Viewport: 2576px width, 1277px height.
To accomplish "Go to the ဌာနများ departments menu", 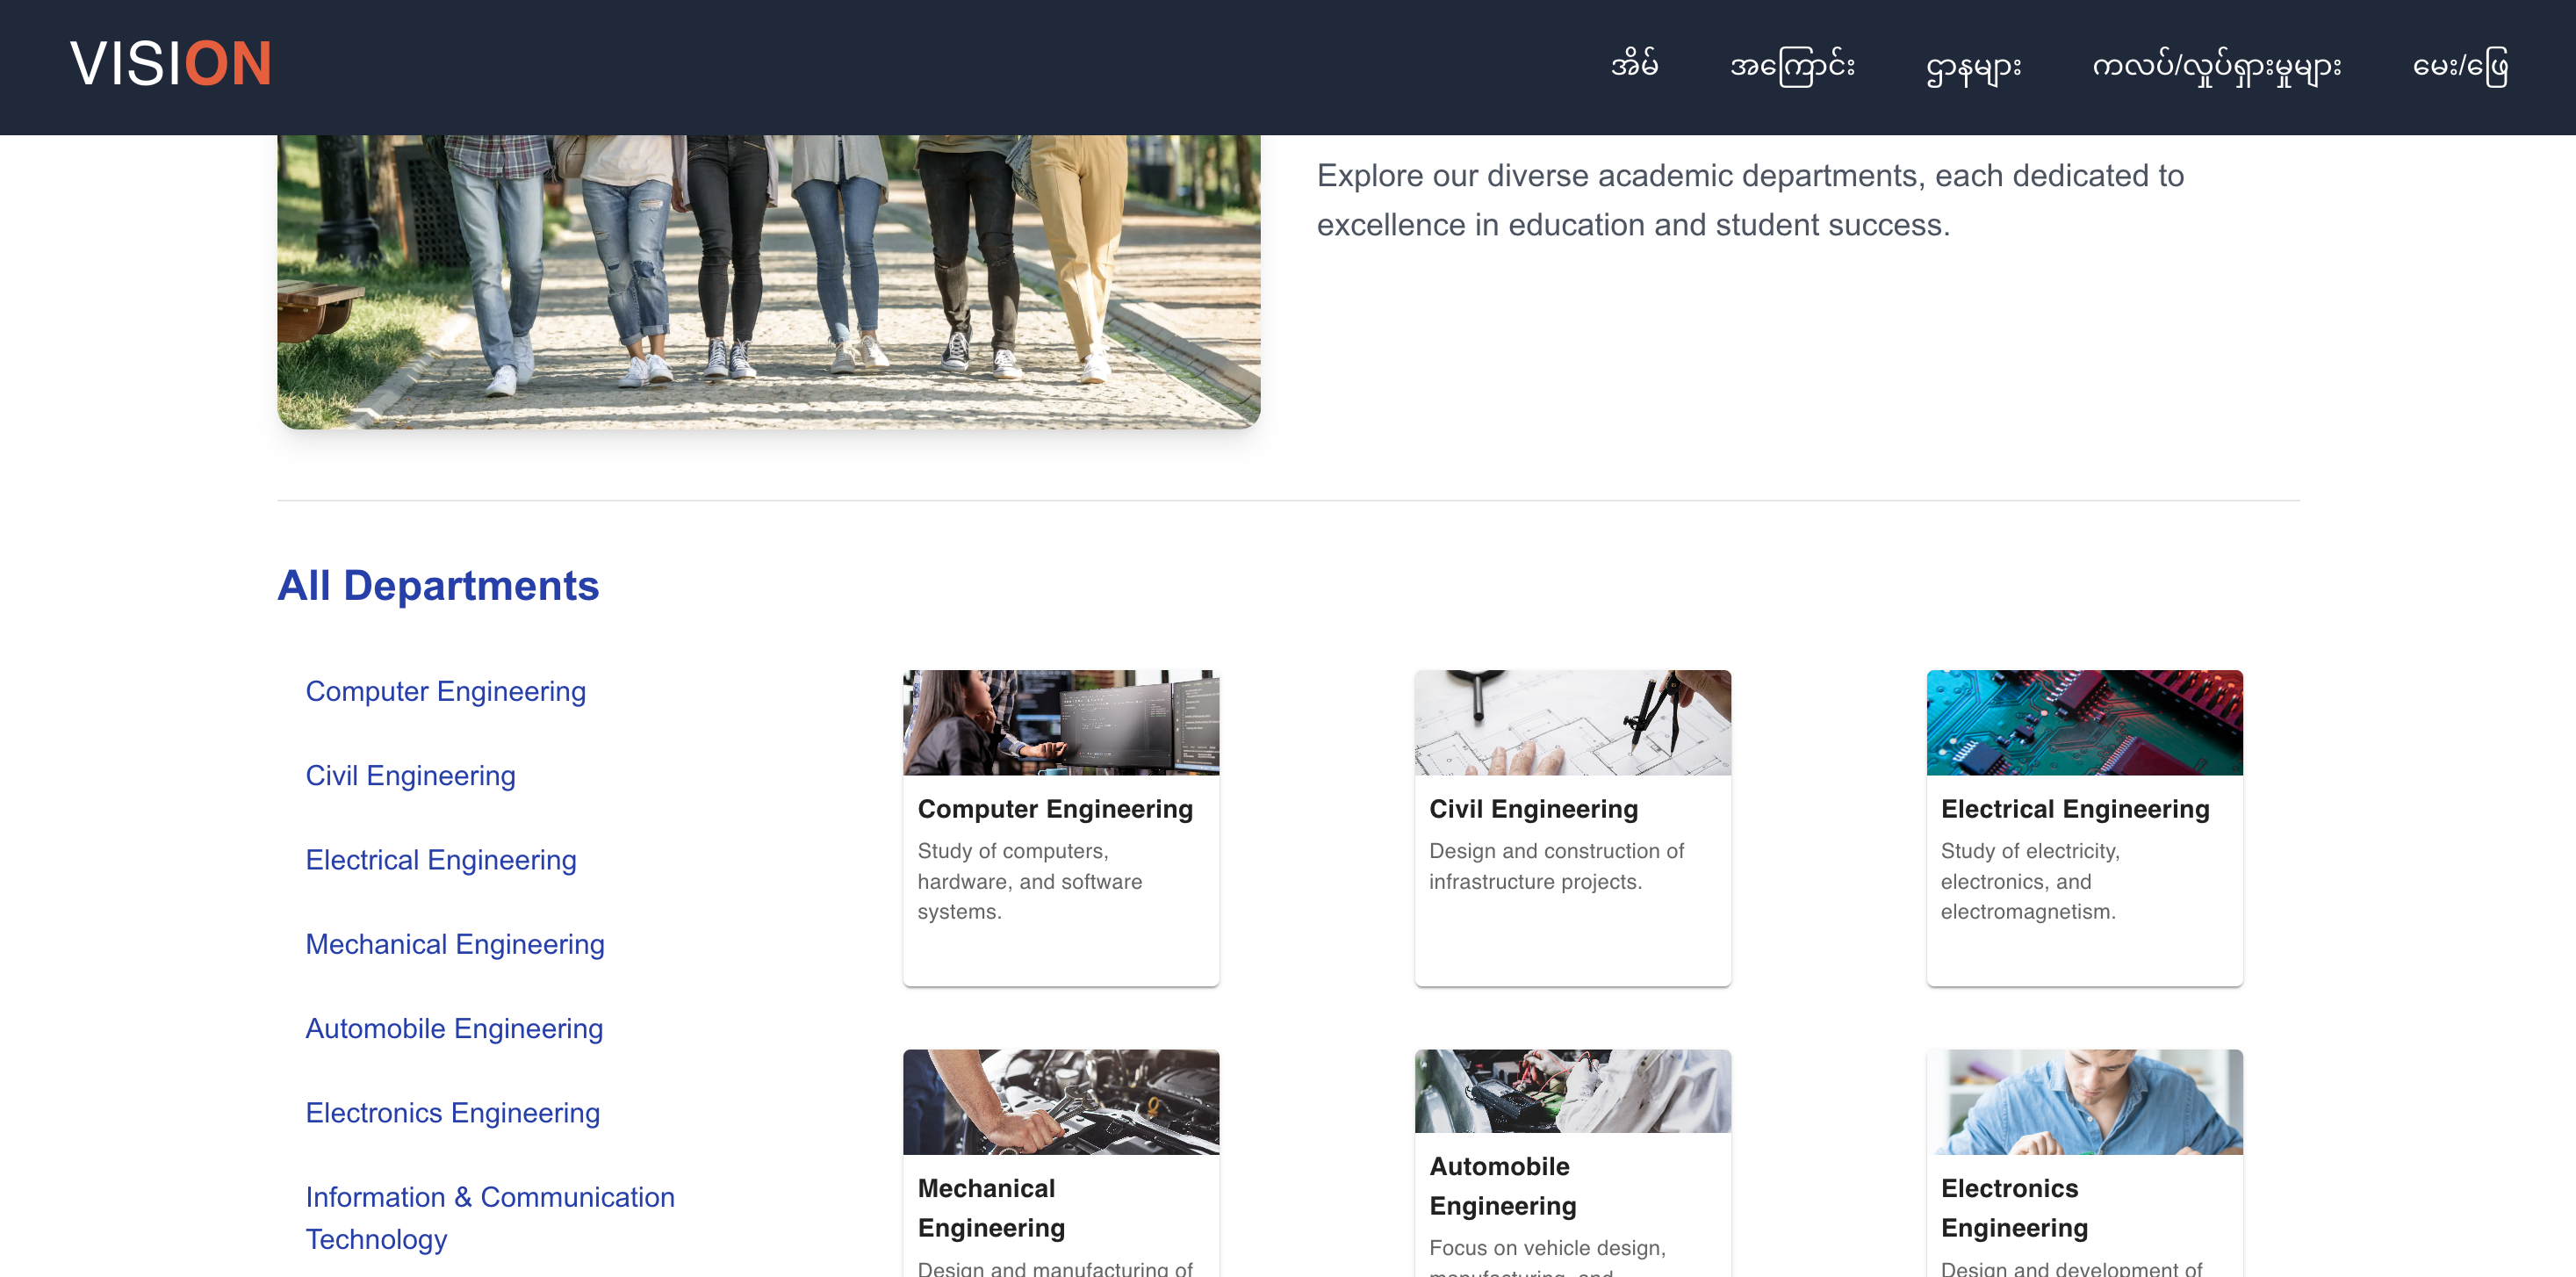I will (x=1973, y=66).
